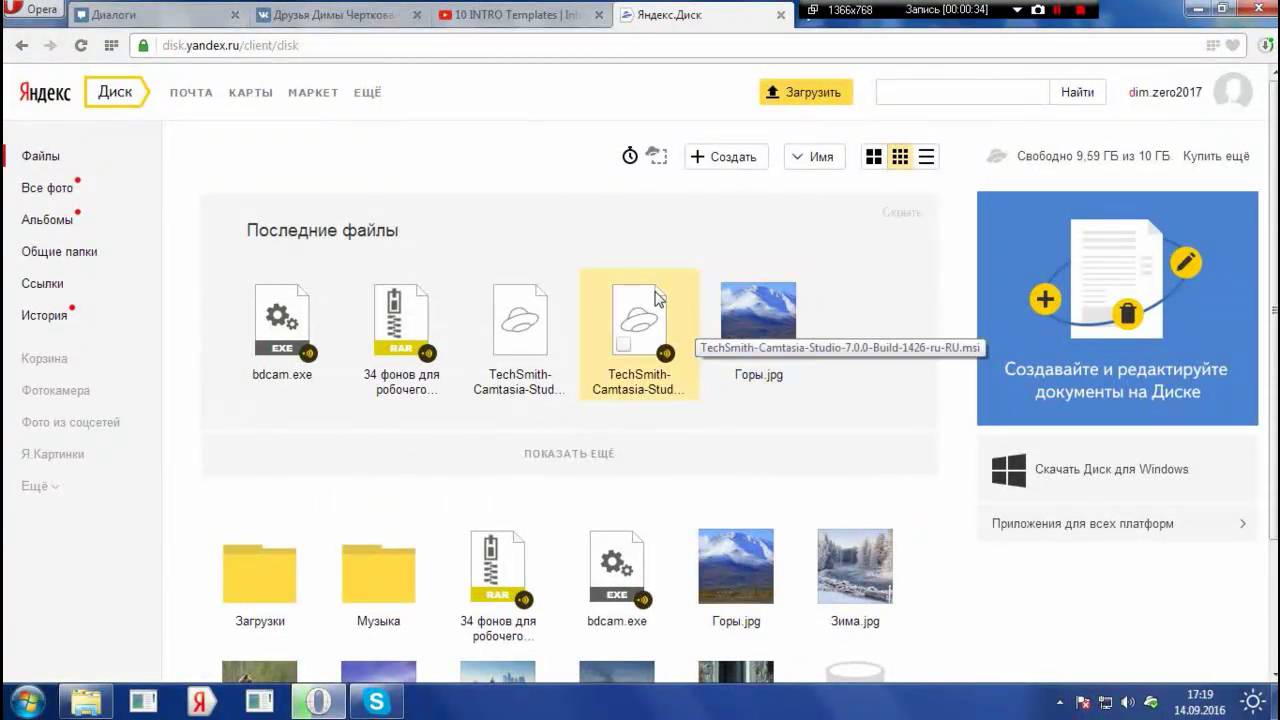Viewport: 1280px width, 720px height.
Task: Click ПОКАЗАТЬ ЕЩЁ to show more files
Action: point(569,454)
